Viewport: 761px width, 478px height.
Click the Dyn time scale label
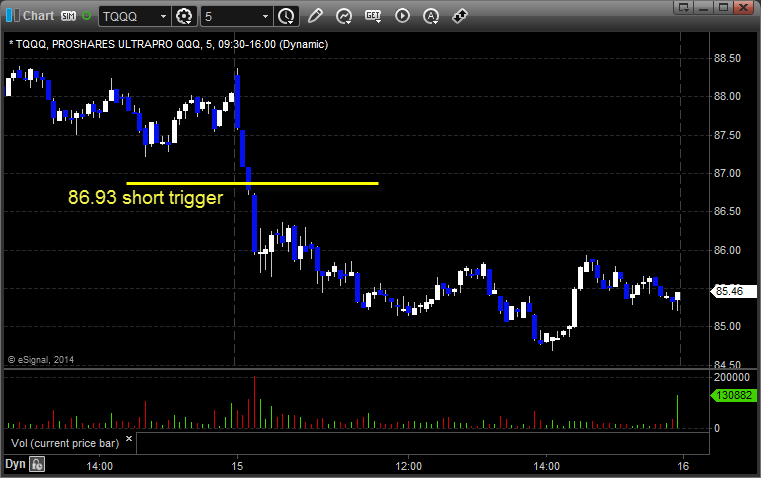pos(15,464)
